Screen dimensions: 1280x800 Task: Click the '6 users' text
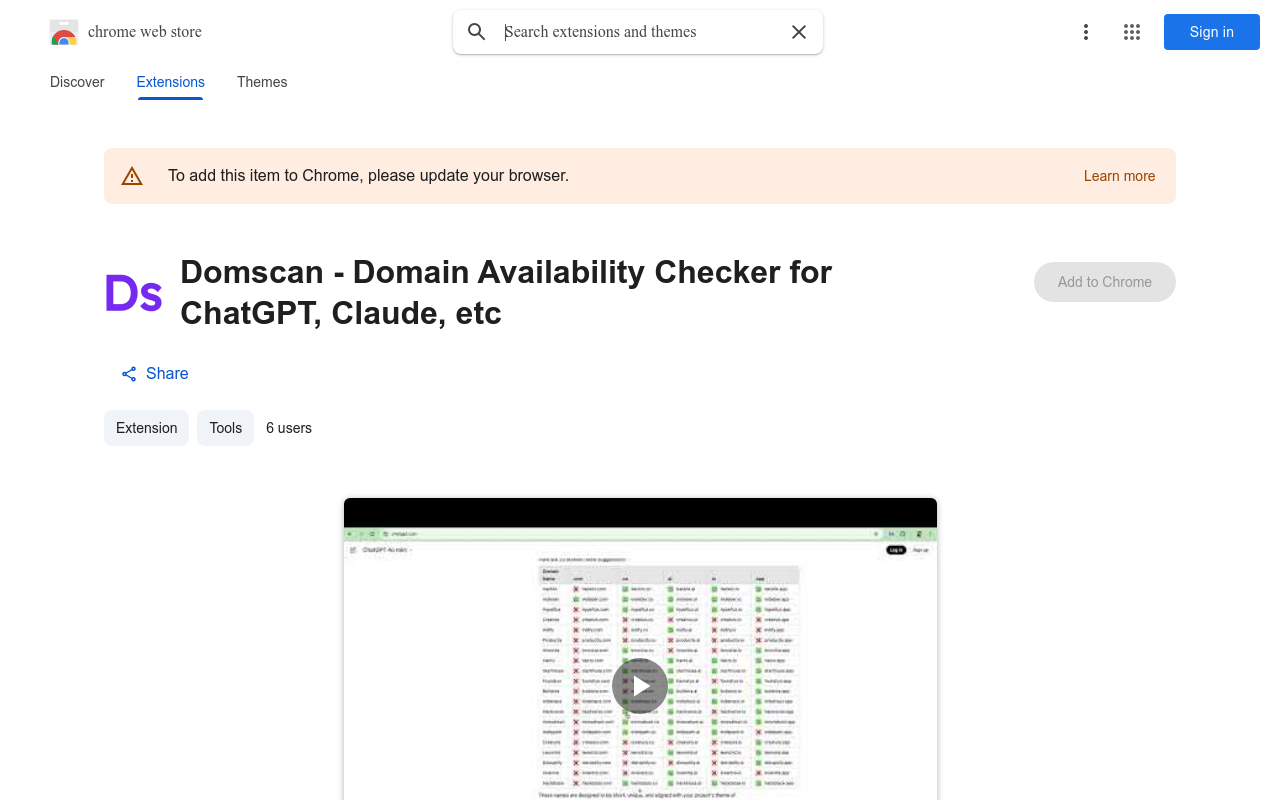point(289,428)
